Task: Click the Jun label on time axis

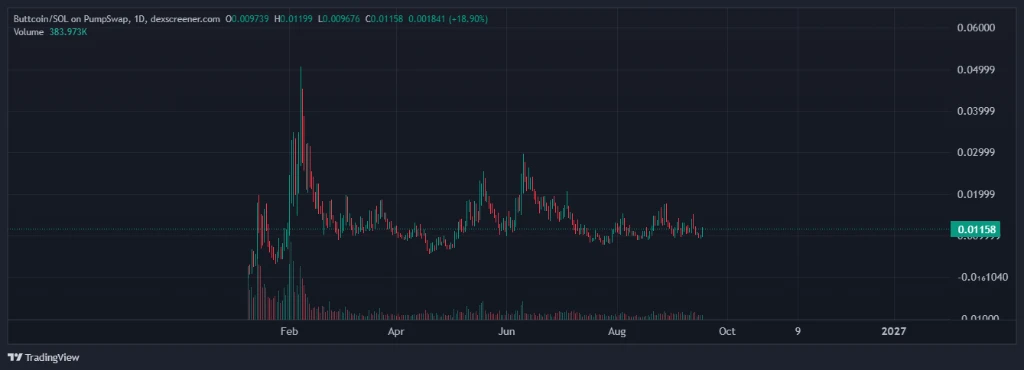Action: [507, 331]
